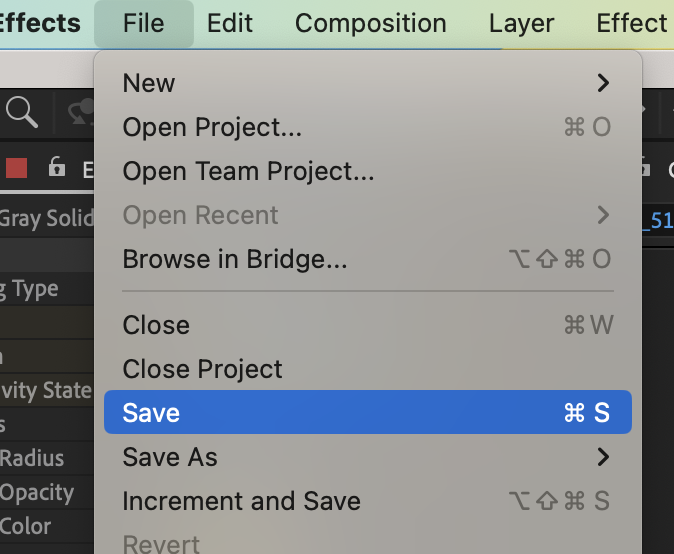674x554 pixels.
Task: Click the red label color swatch
Action: pyautogui.click(x=17, y=168)
